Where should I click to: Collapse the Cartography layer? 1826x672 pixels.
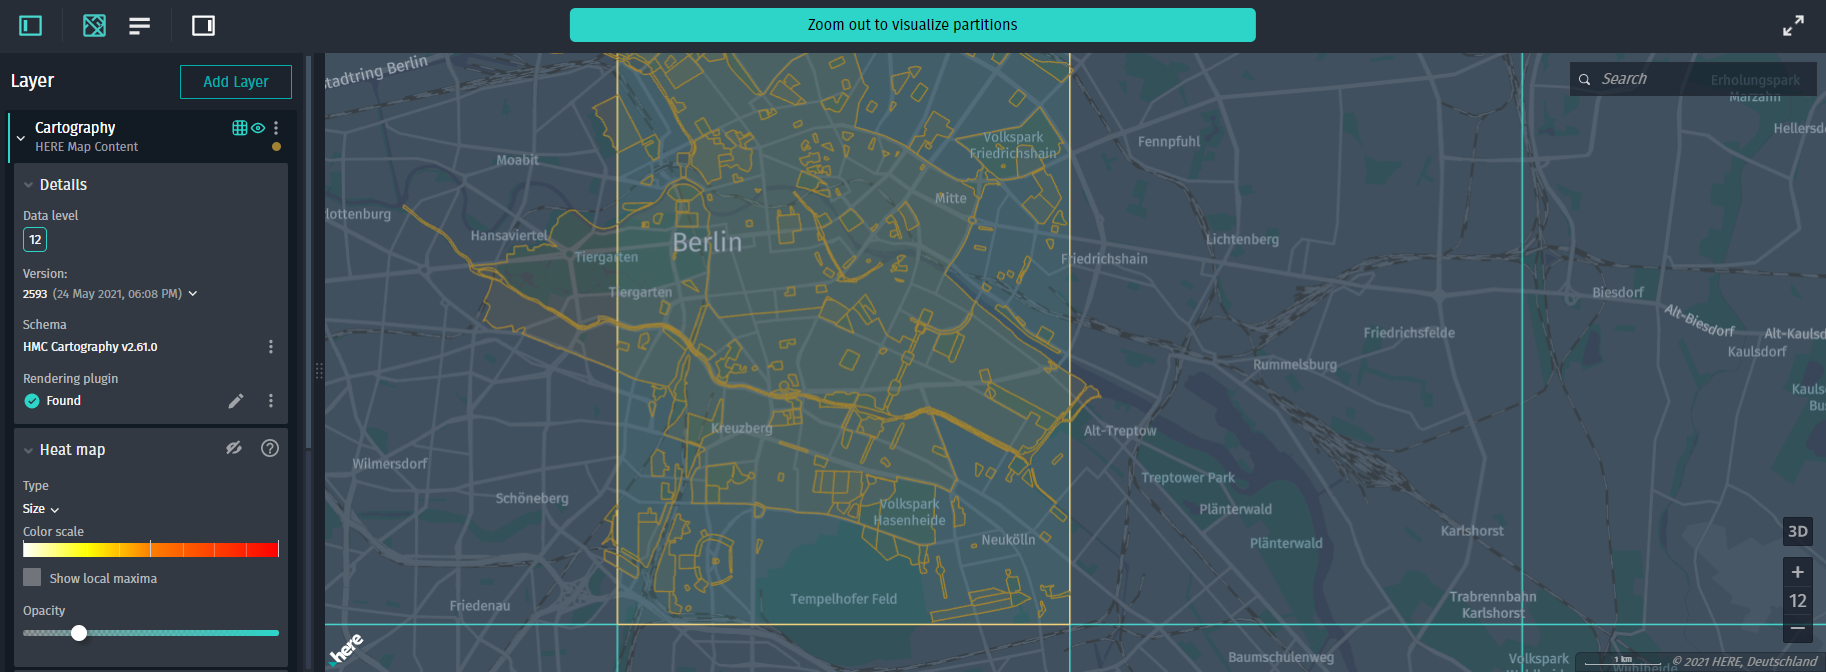click(x=21, y=138)
